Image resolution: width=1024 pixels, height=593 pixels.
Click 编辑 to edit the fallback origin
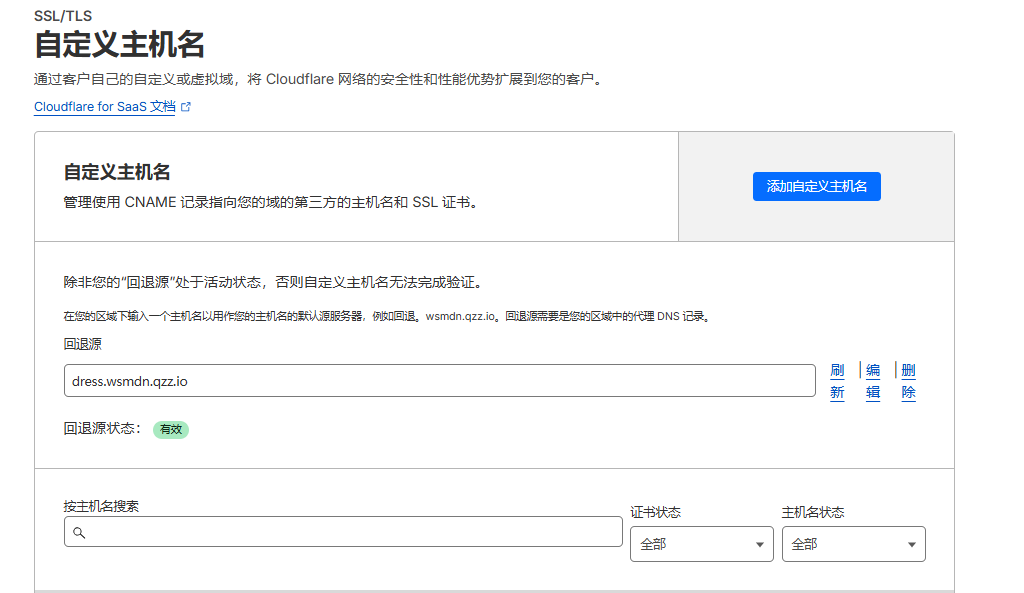pyautogui.click(x=873, y=381)
